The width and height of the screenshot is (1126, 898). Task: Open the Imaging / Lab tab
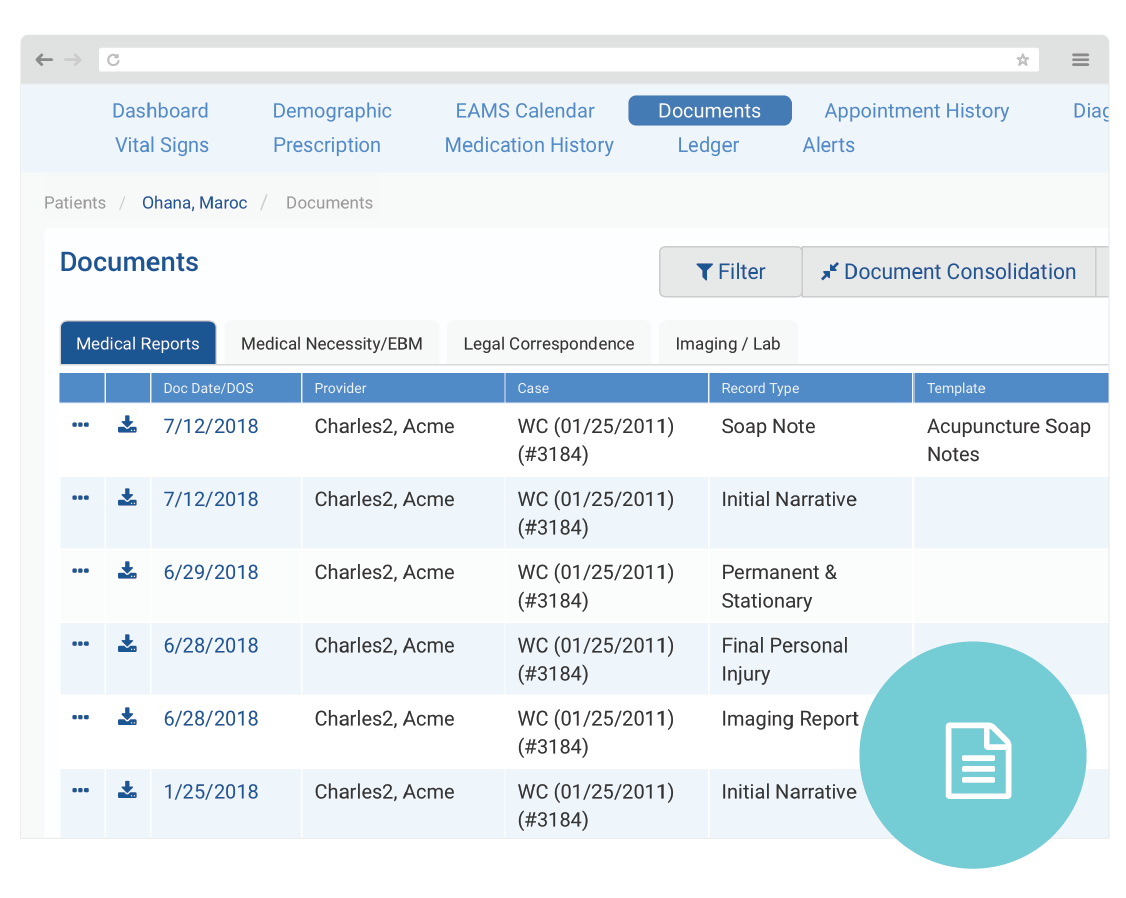point(727,343)
